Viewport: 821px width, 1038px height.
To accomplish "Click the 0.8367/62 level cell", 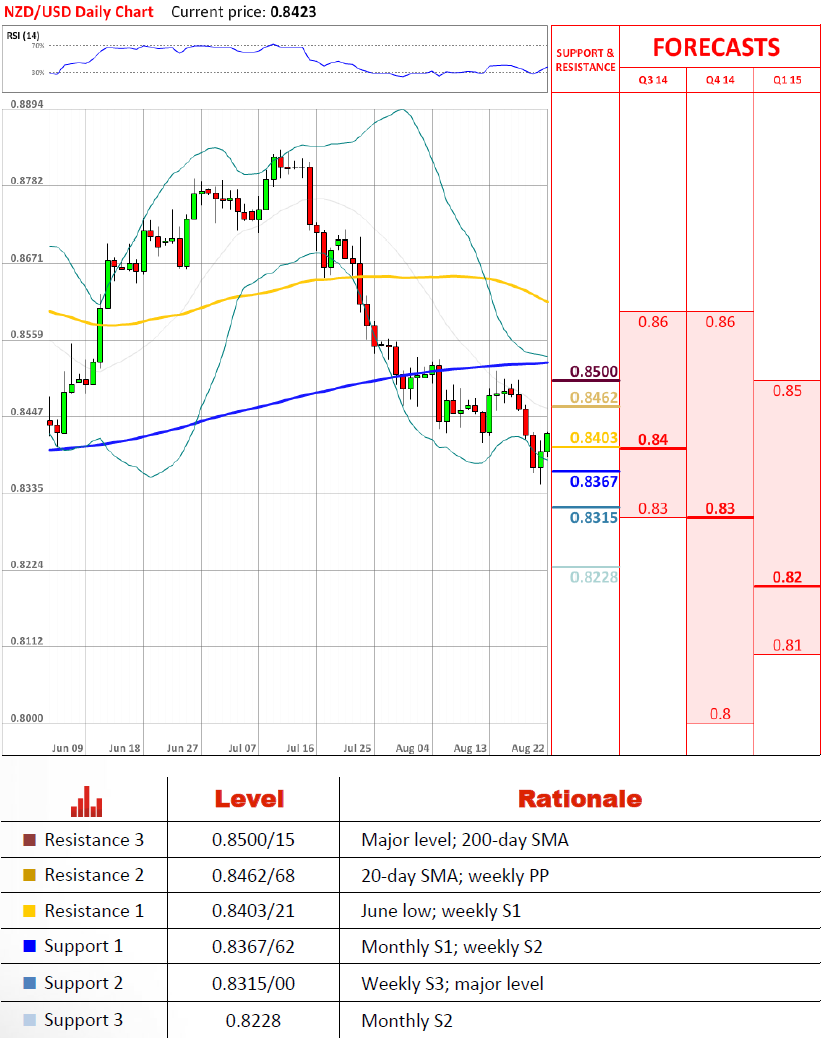I will pyautogui.click(x=254, y=947).
